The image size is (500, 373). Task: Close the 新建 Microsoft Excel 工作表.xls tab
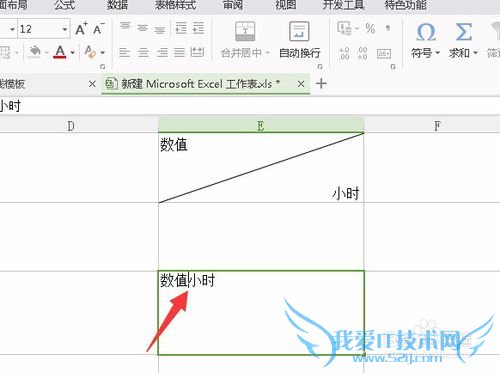[301, 84]
